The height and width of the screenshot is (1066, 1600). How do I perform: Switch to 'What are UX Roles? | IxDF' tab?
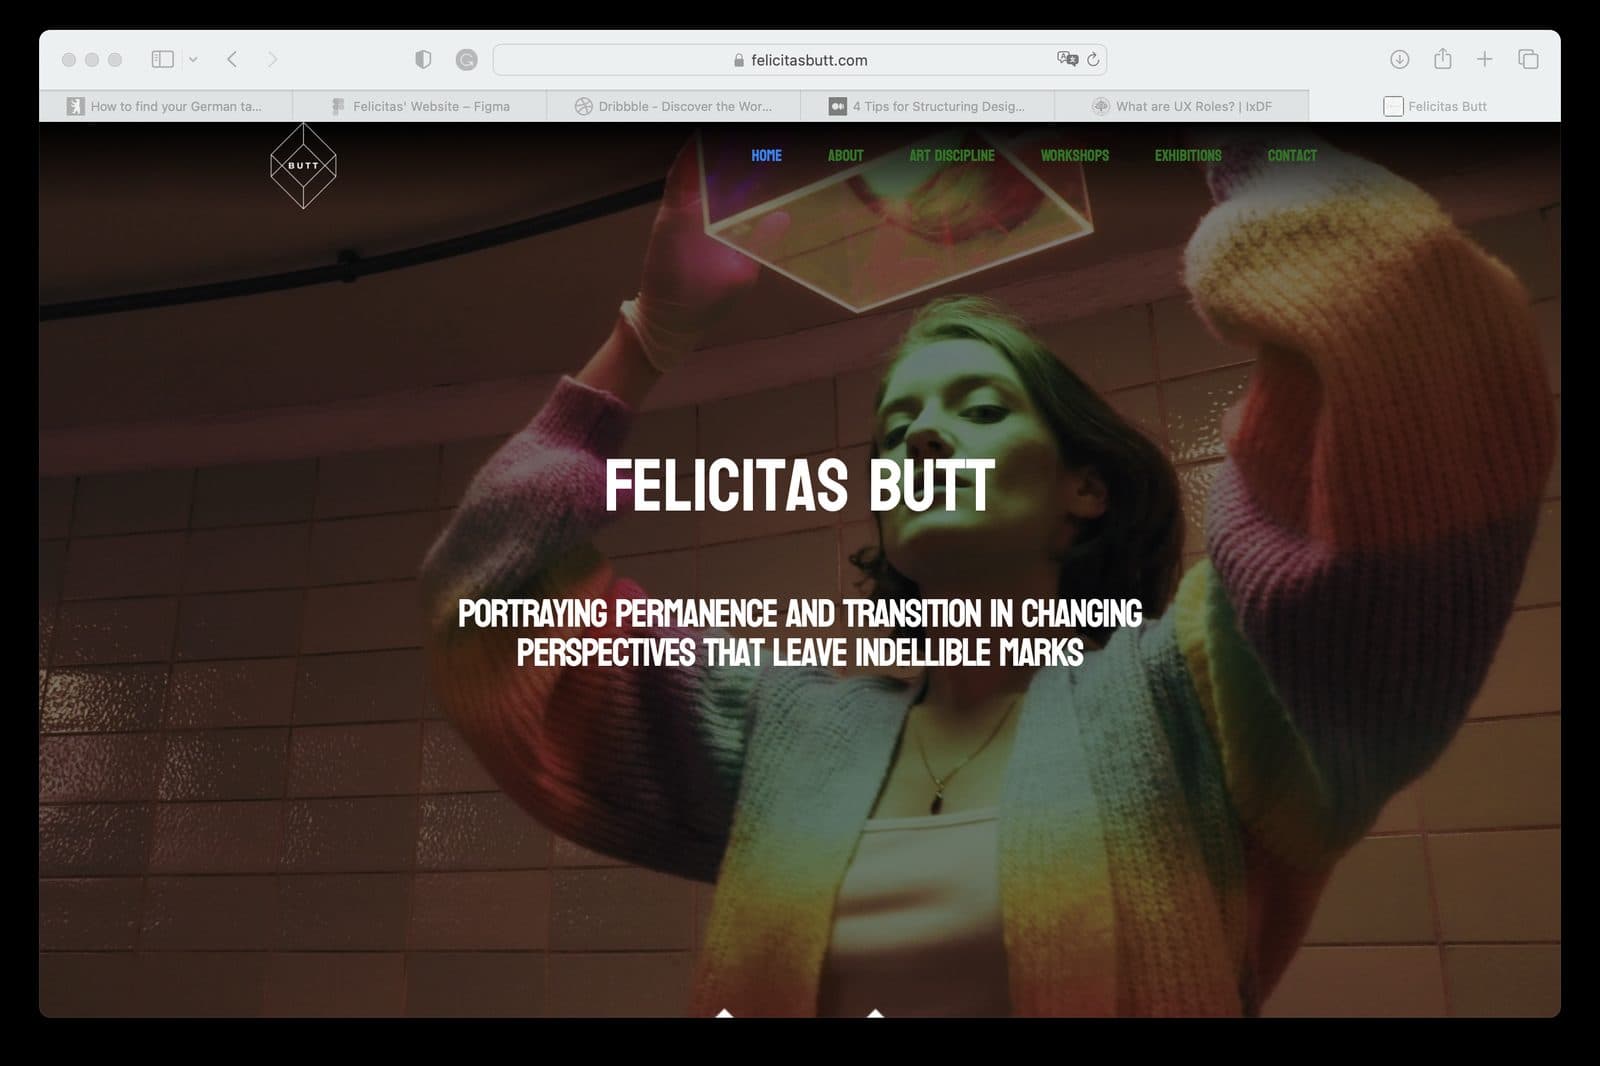point(1182,106)
